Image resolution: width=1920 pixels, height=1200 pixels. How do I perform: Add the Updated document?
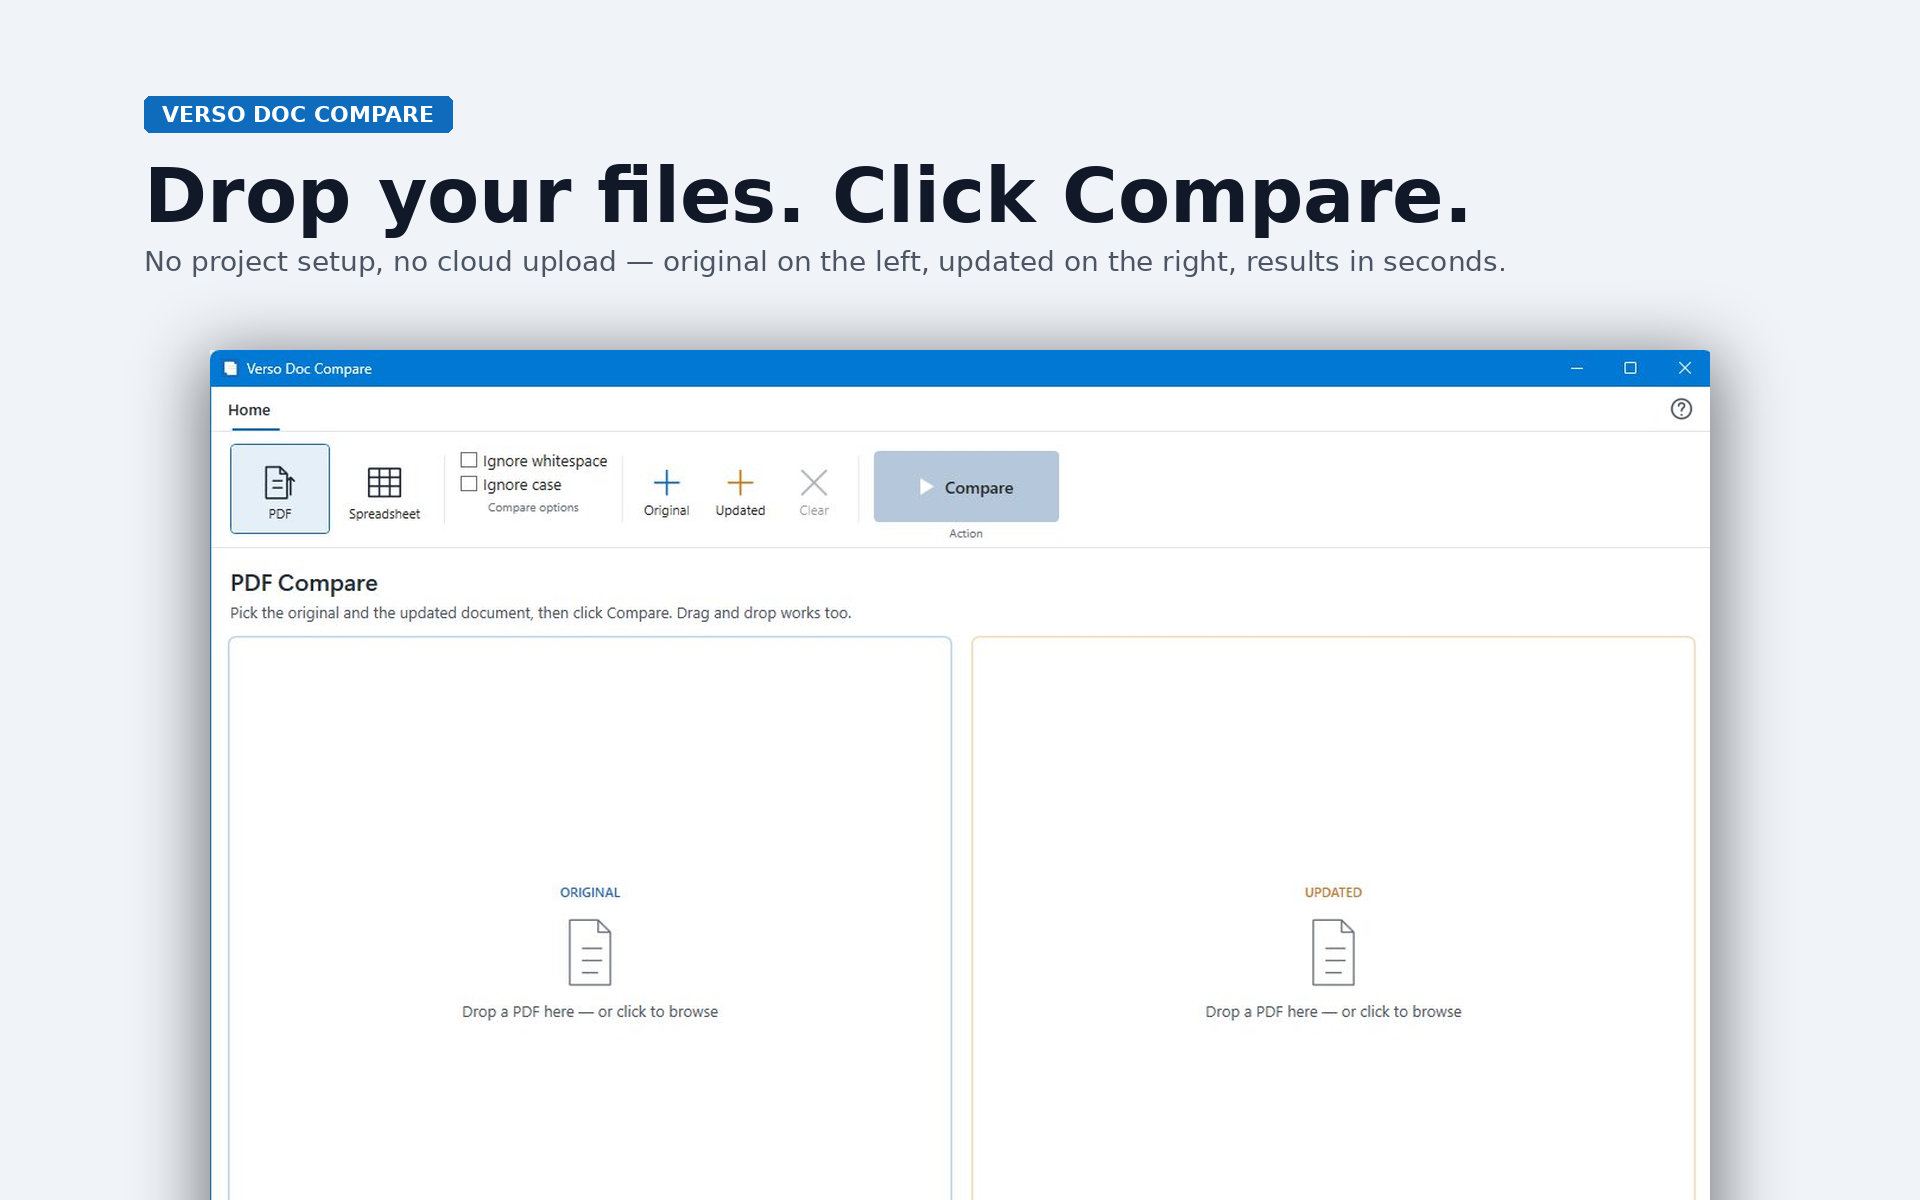(740, 492)
